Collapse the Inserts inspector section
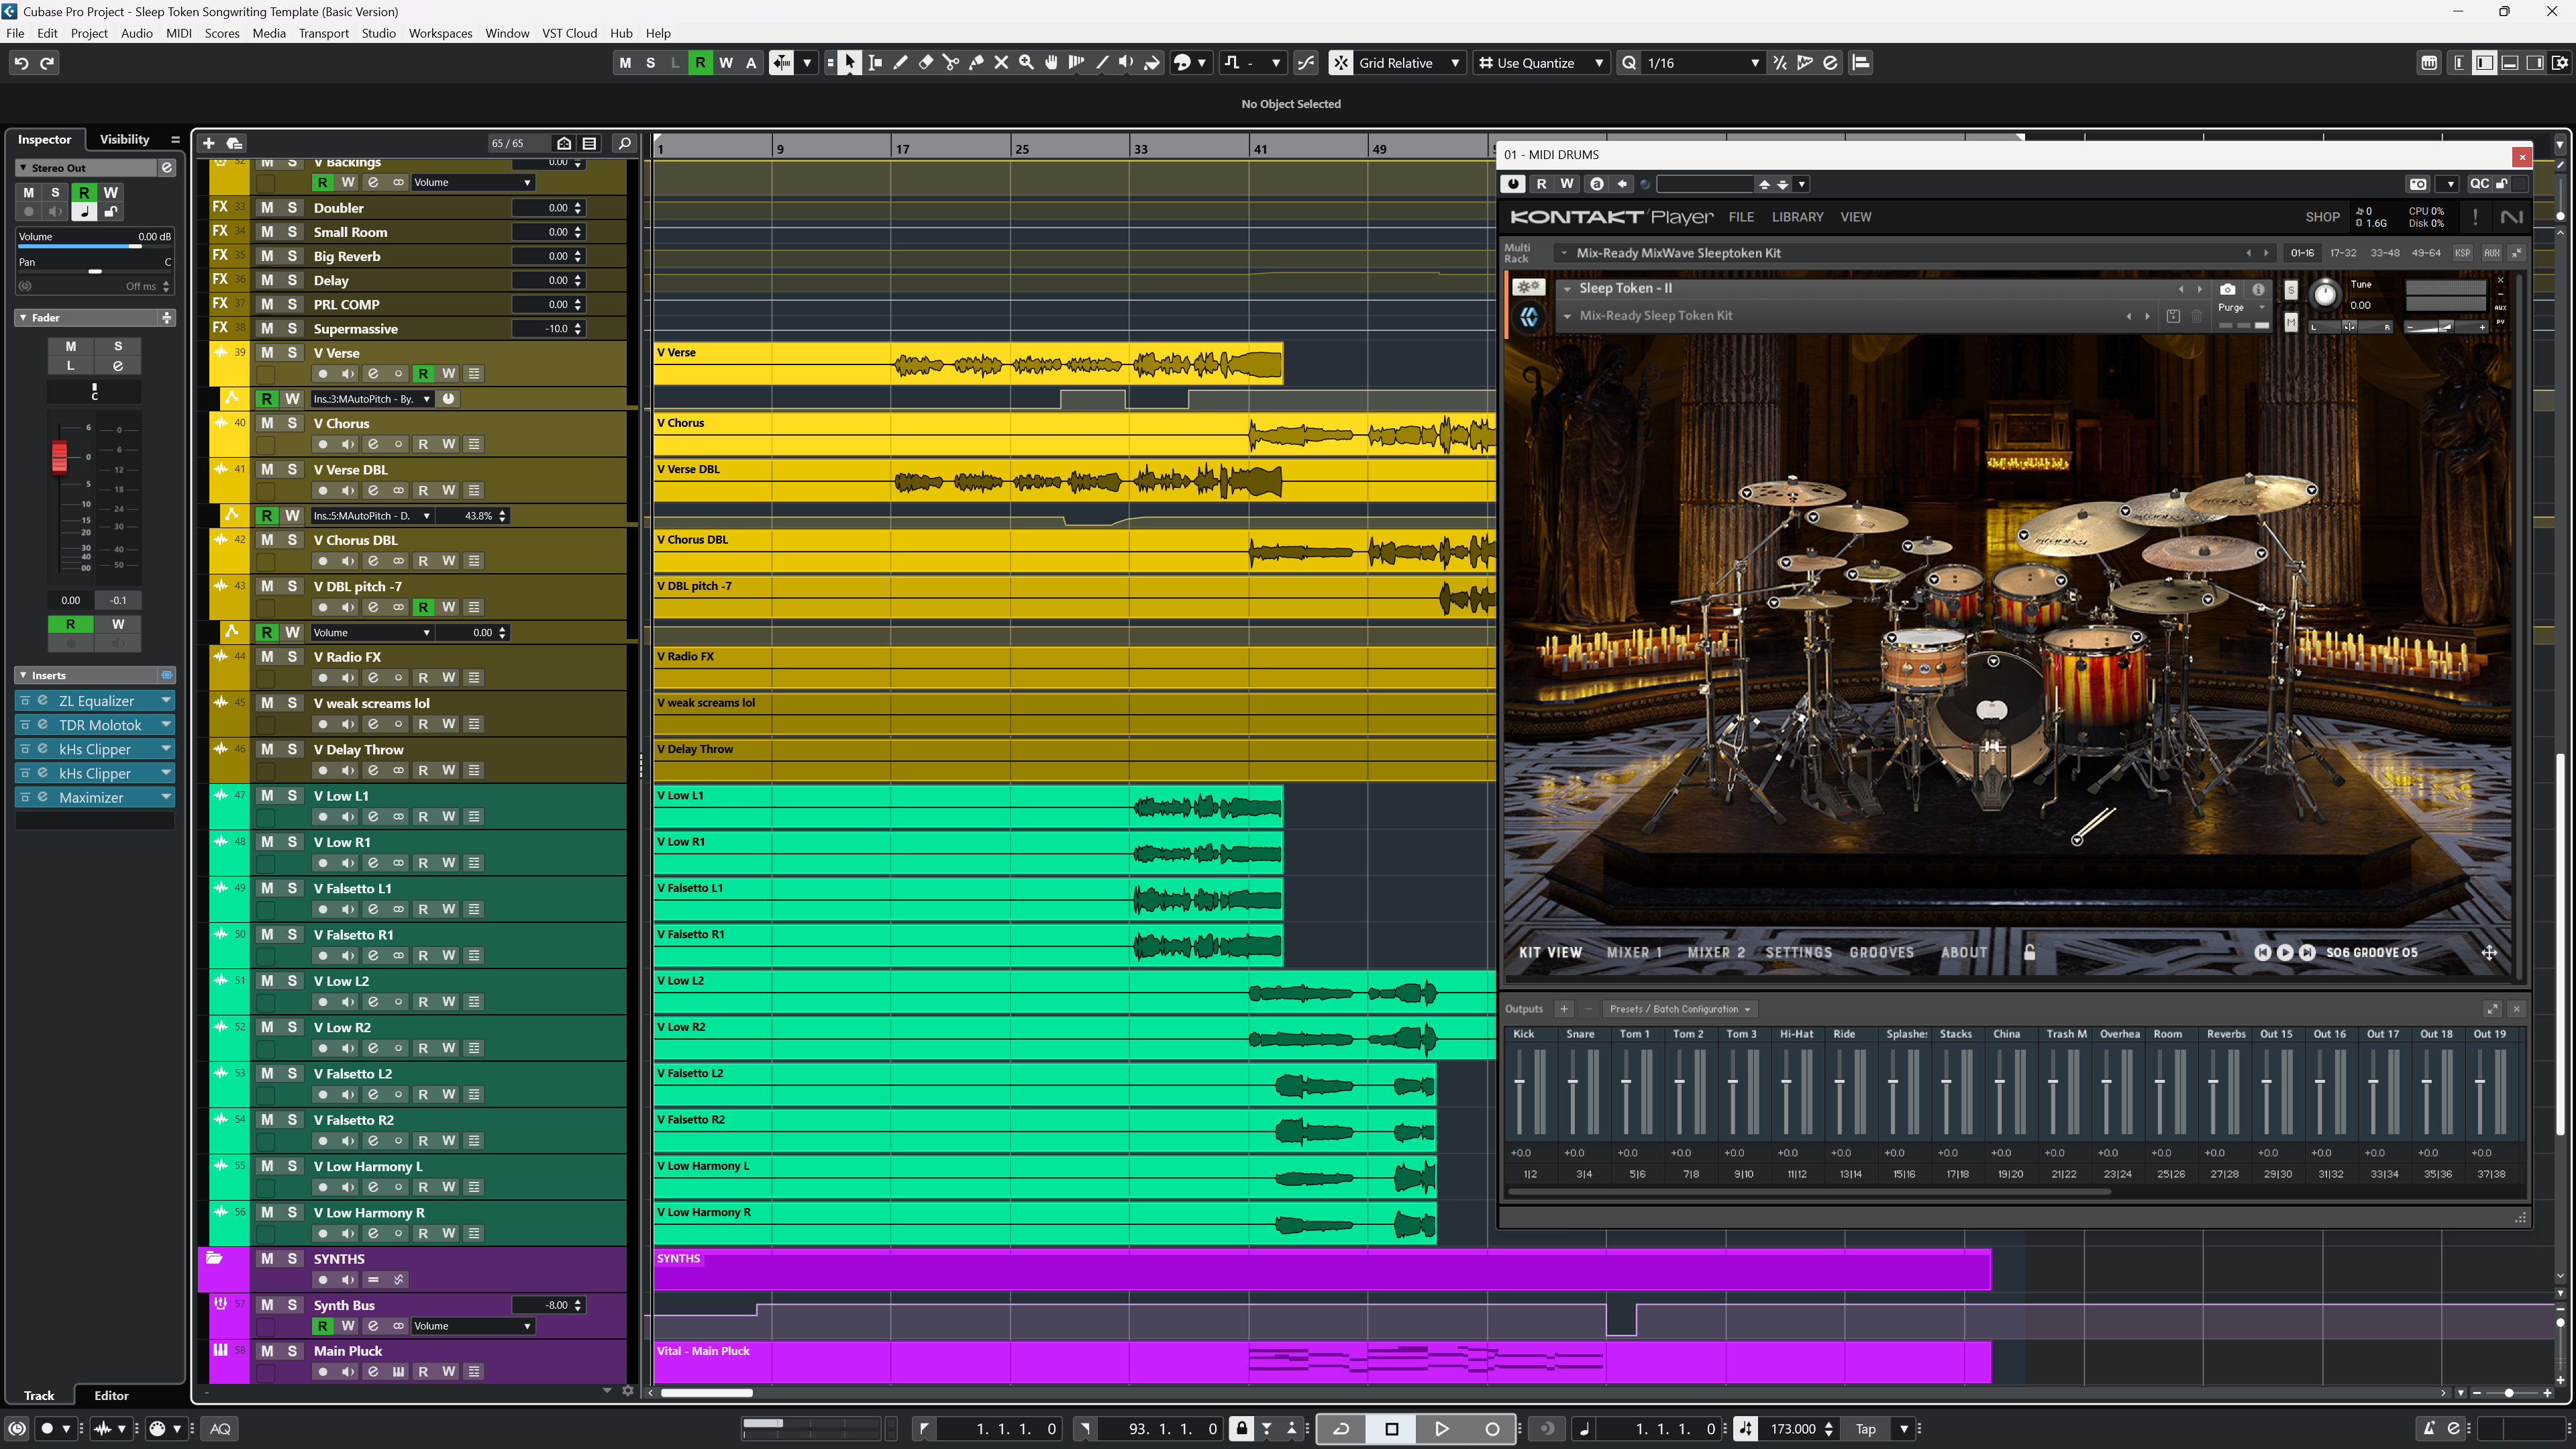Viewport: 2576px width, 1449px height. (x=23, y=676)
